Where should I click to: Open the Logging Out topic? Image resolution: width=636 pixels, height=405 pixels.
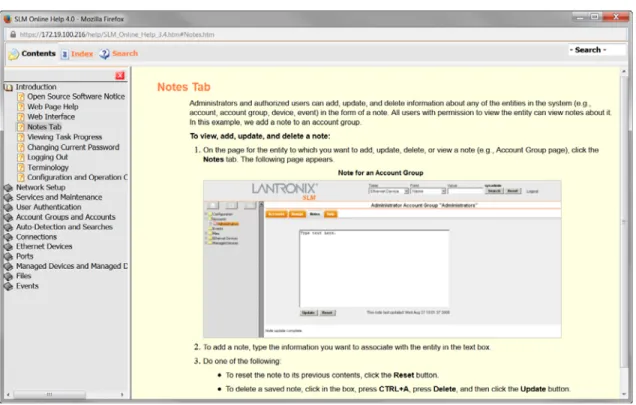point(47,157)
